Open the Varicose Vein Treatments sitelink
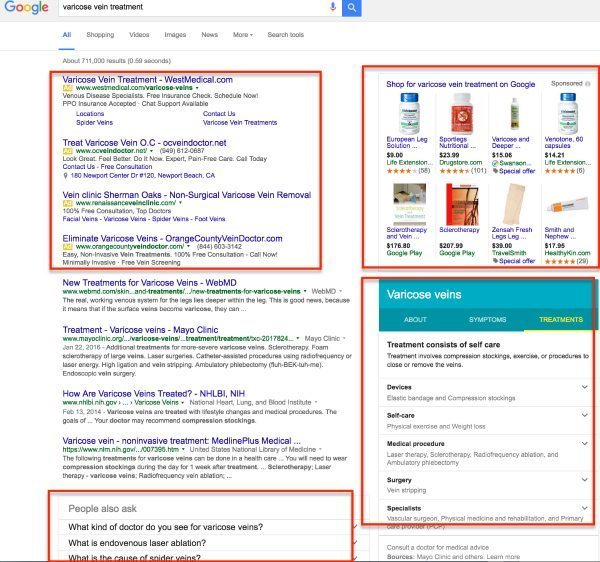The width and height of the screenshot is (600, 562). (x=240, y=122)
